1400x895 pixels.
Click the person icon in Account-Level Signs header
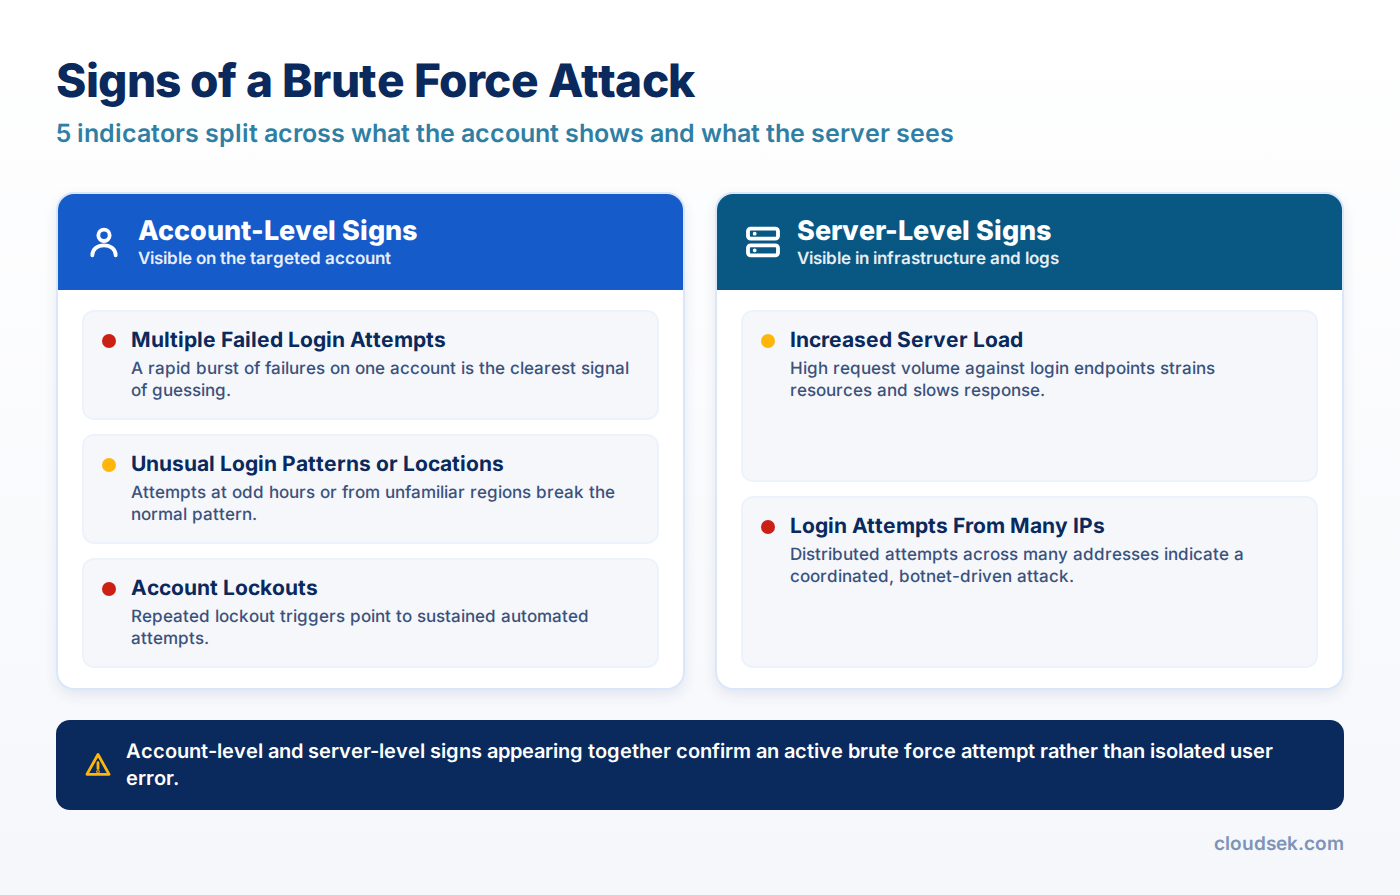coord(104,243)
